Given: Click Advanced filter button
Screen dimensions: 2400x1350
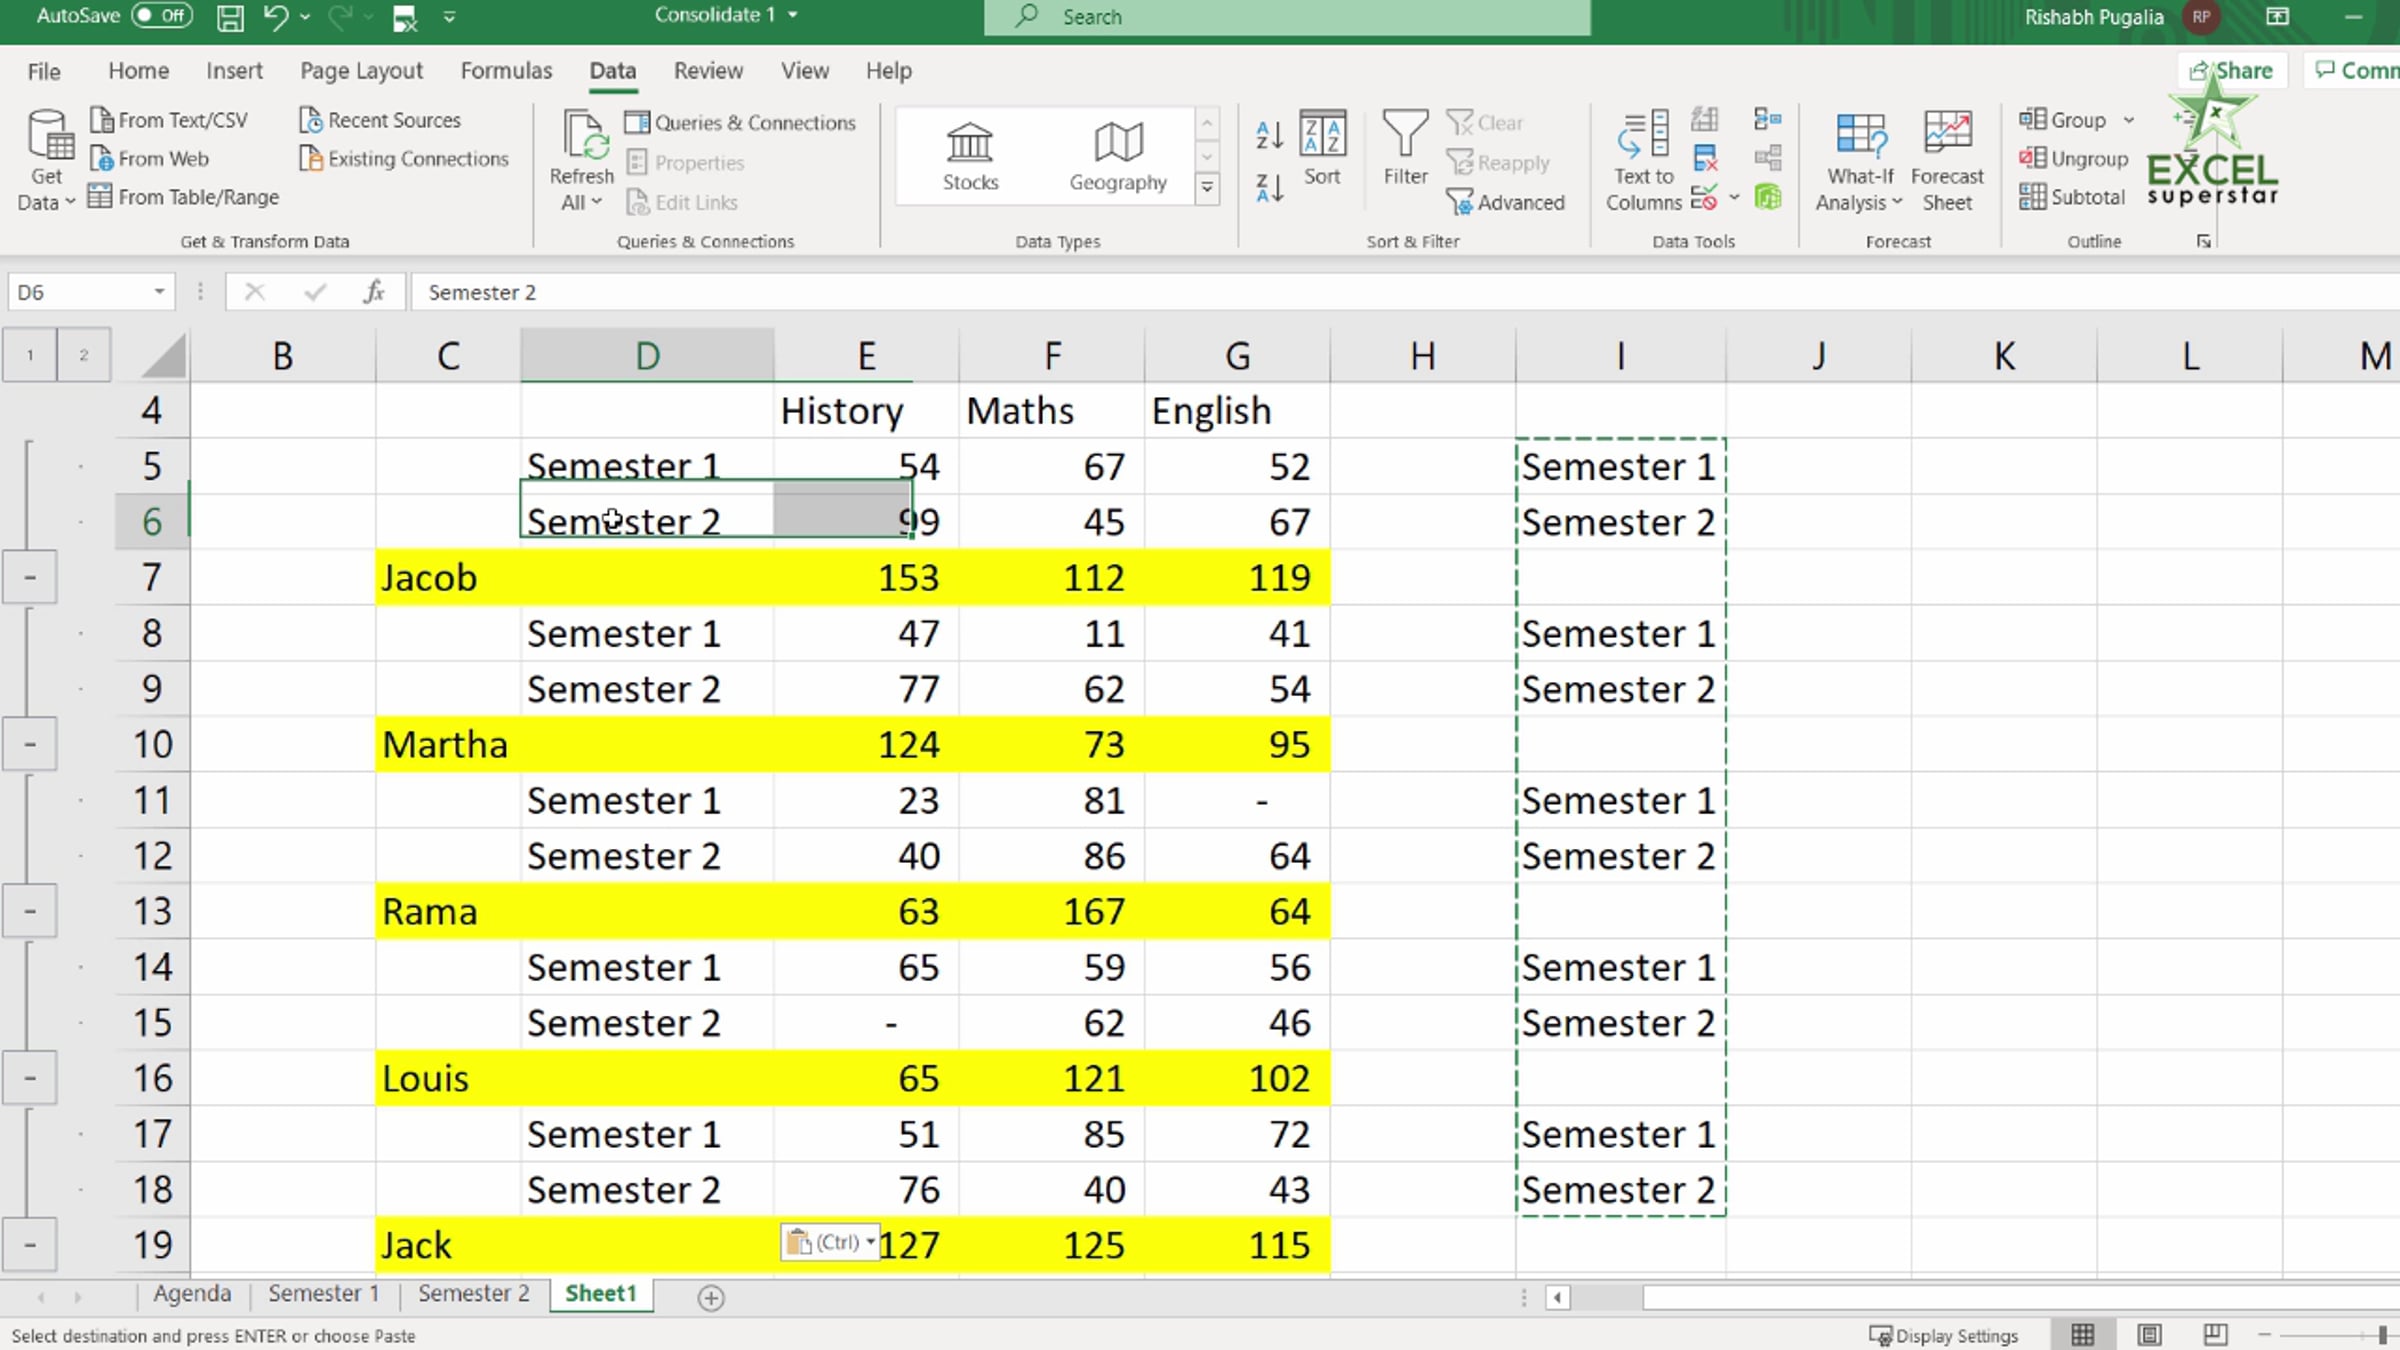Looking at the screenshot, I should 1506,203.
